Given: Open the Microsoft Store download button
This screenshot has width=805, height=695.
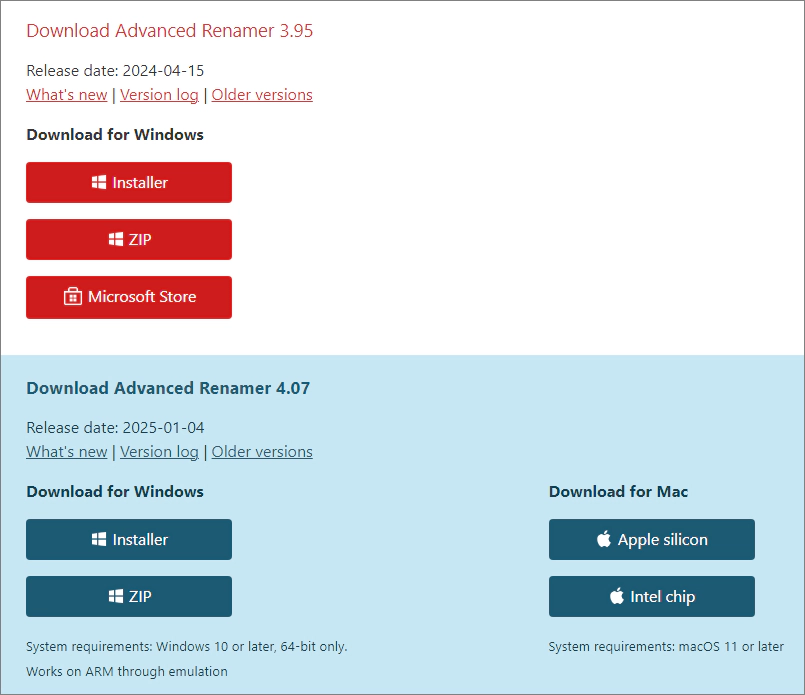Looking at the screenshot, I should point(129,297).
